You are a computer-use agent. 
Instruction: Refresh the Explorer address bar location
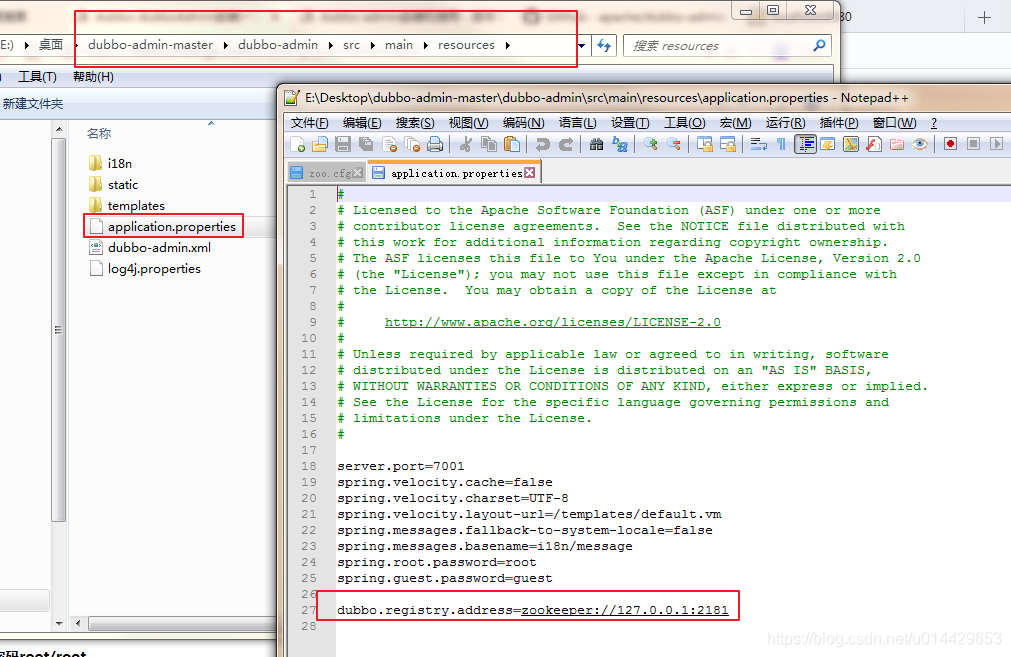tap(604, 45)
